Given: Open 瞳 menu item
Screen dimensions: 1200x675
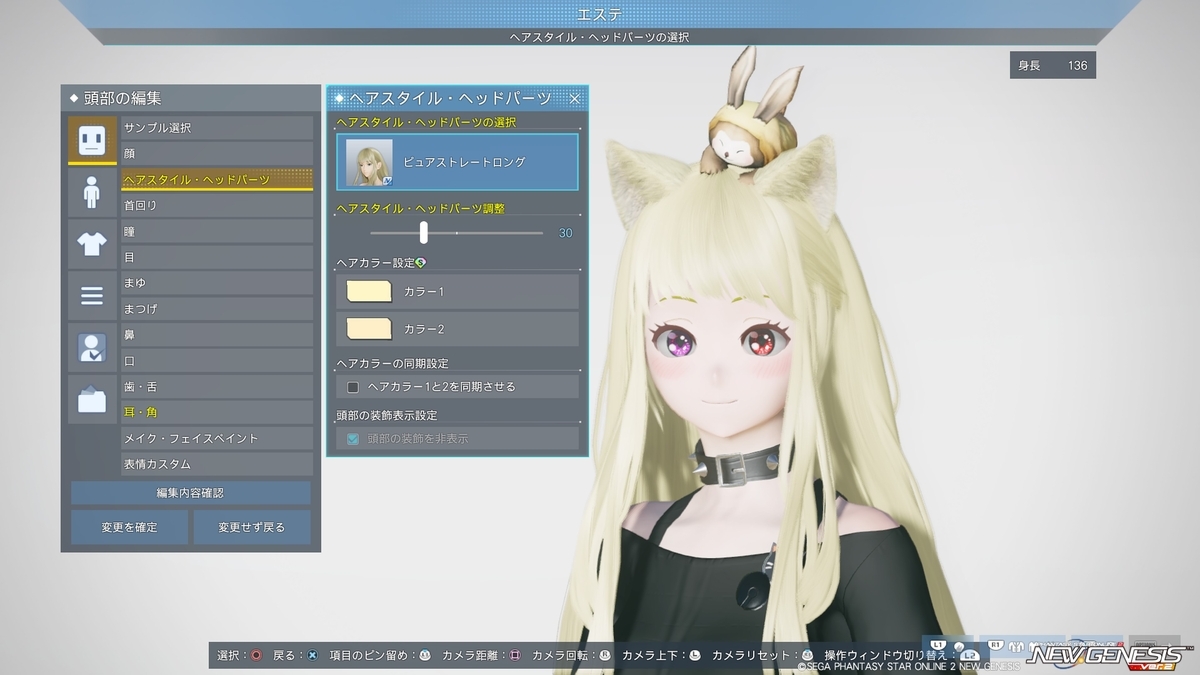Looking at the screenshot, I should pos(217,231).
